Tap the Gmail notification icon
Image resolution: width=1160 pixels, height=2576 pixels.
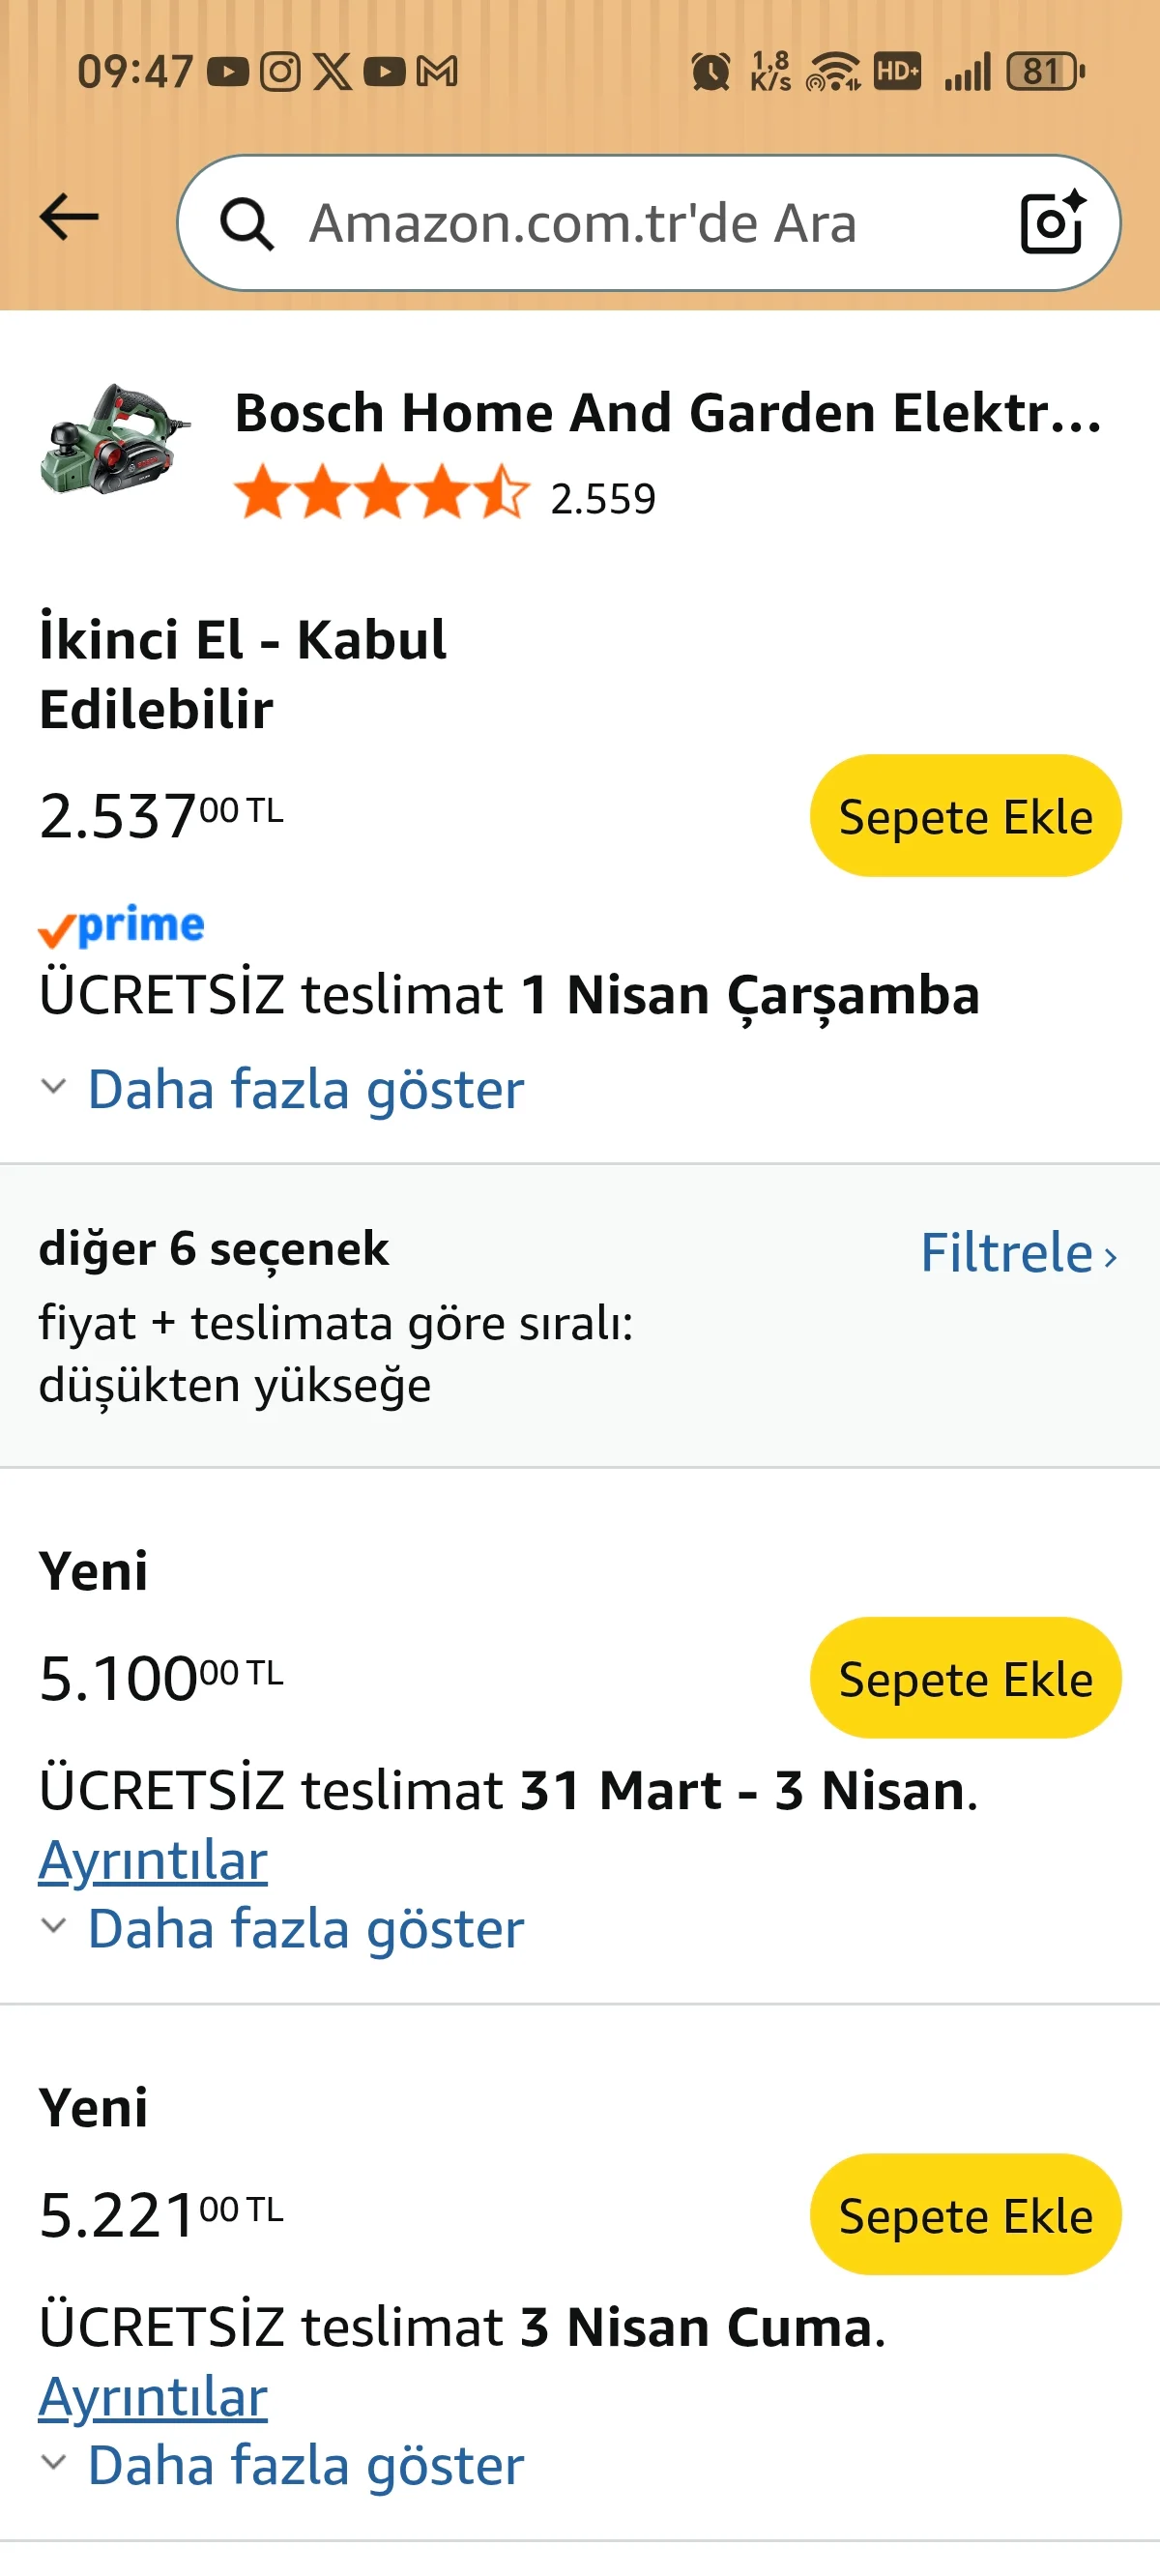pyautogui.click(x=437, y=72)
